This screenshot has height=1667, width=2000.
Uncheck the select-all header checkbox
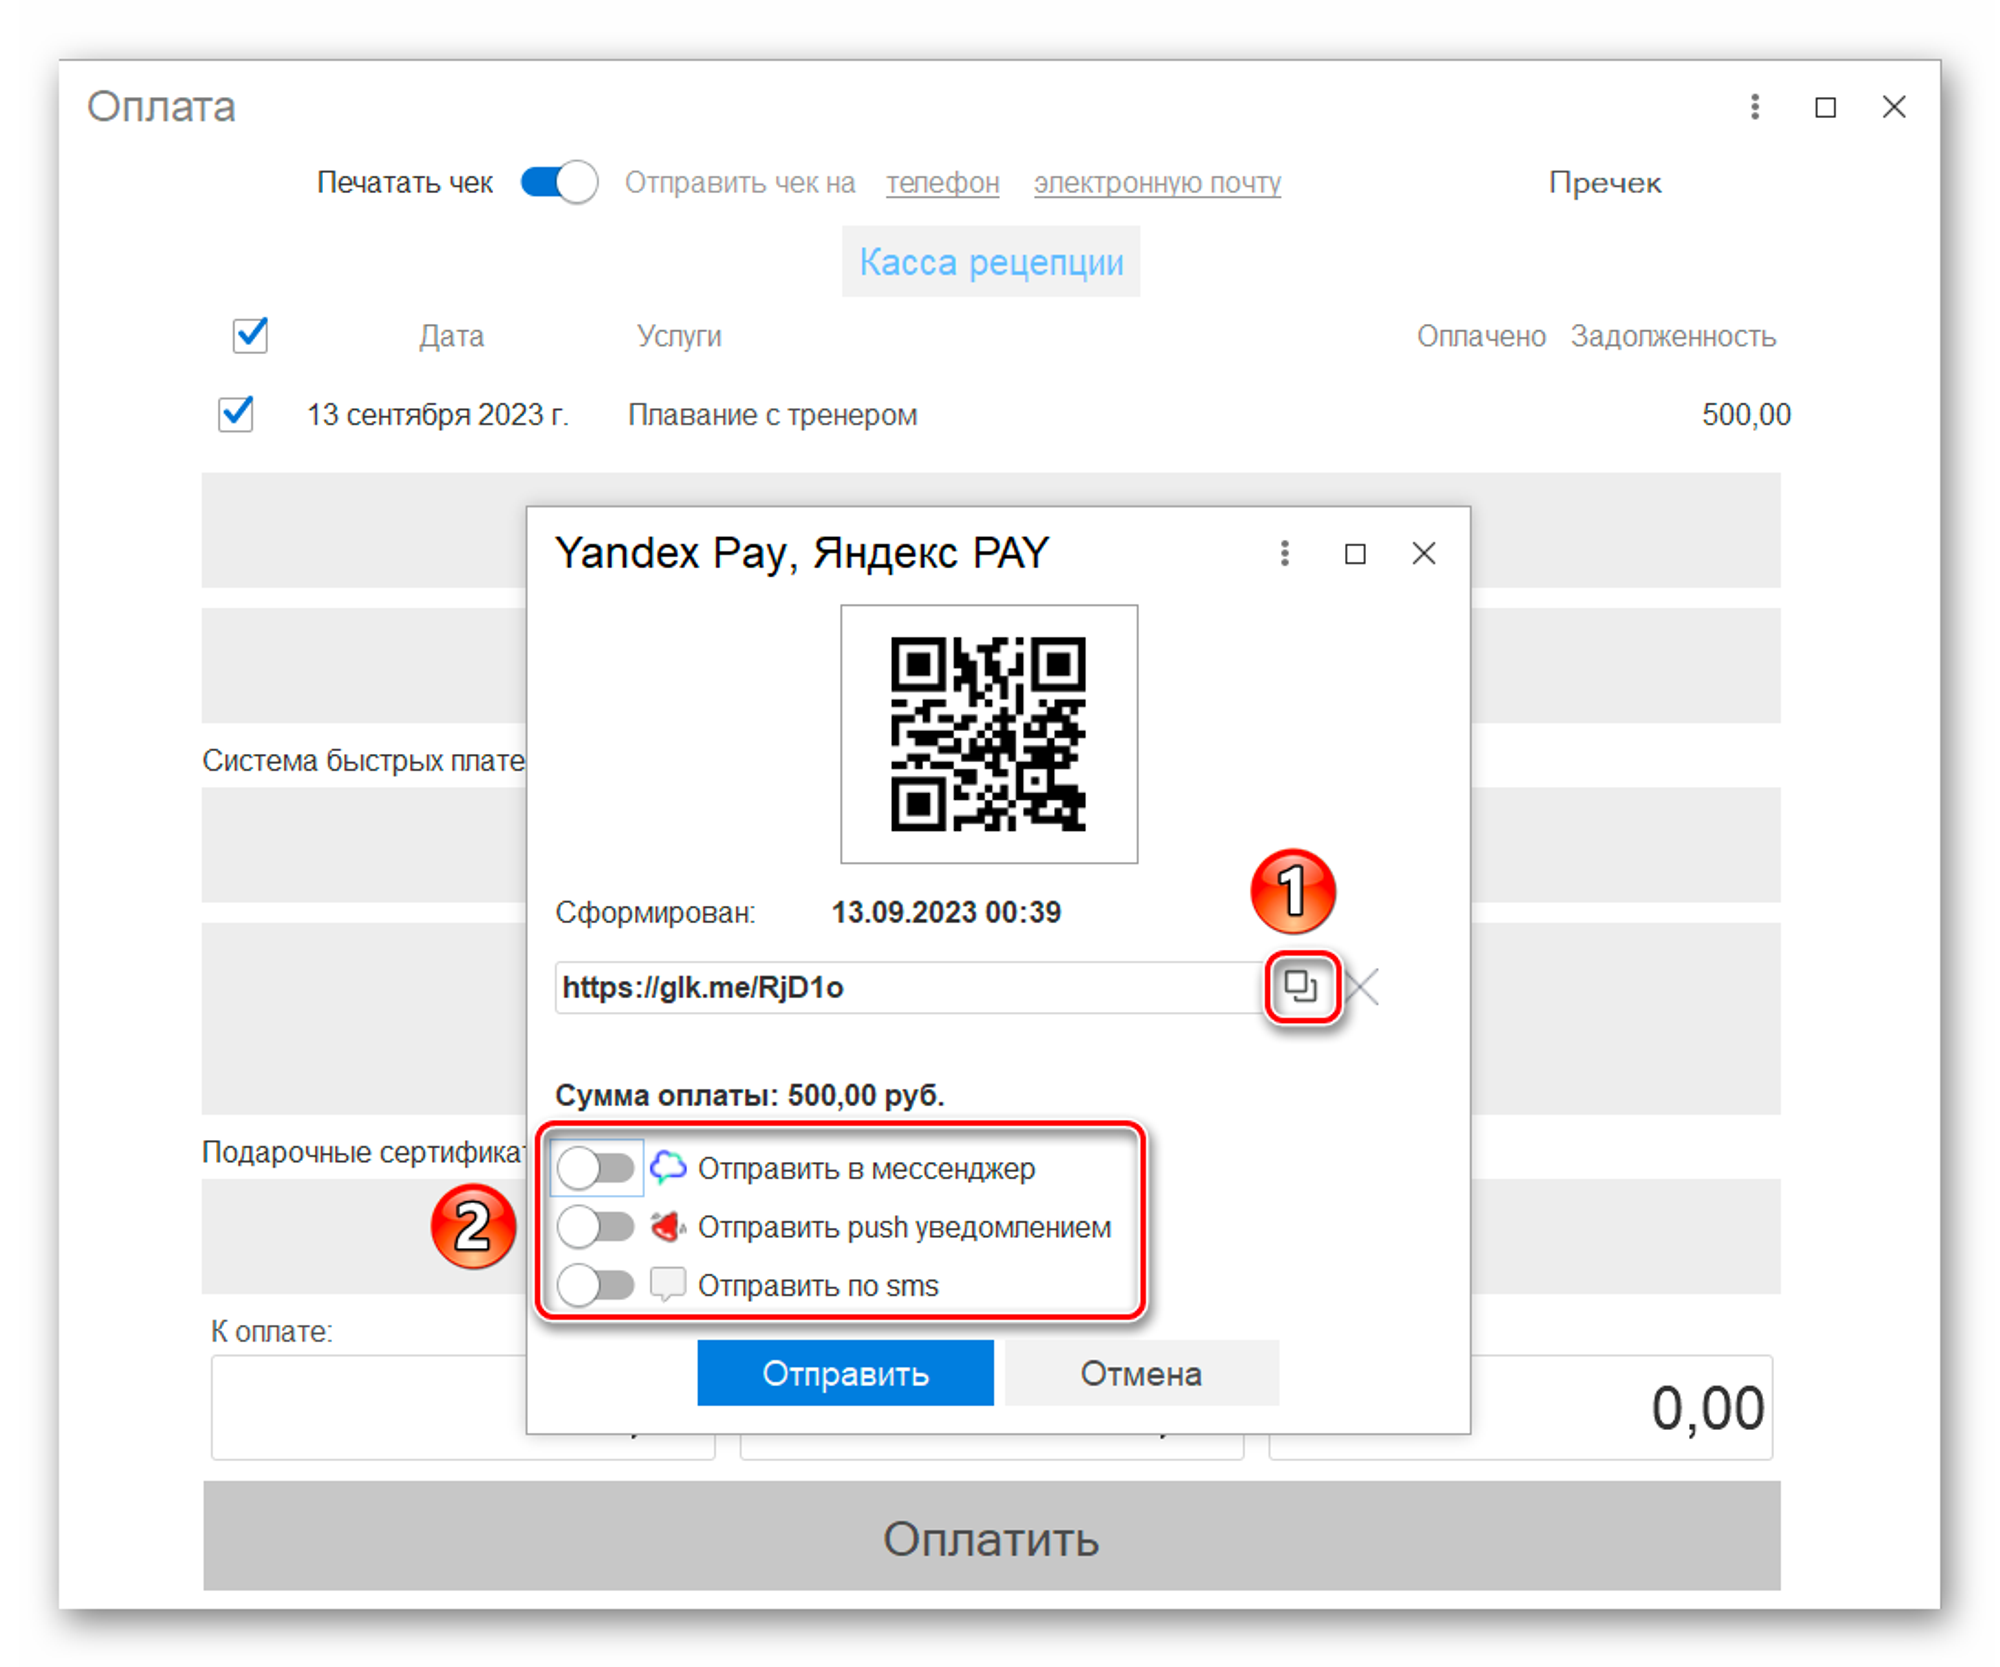coord(250,335)
